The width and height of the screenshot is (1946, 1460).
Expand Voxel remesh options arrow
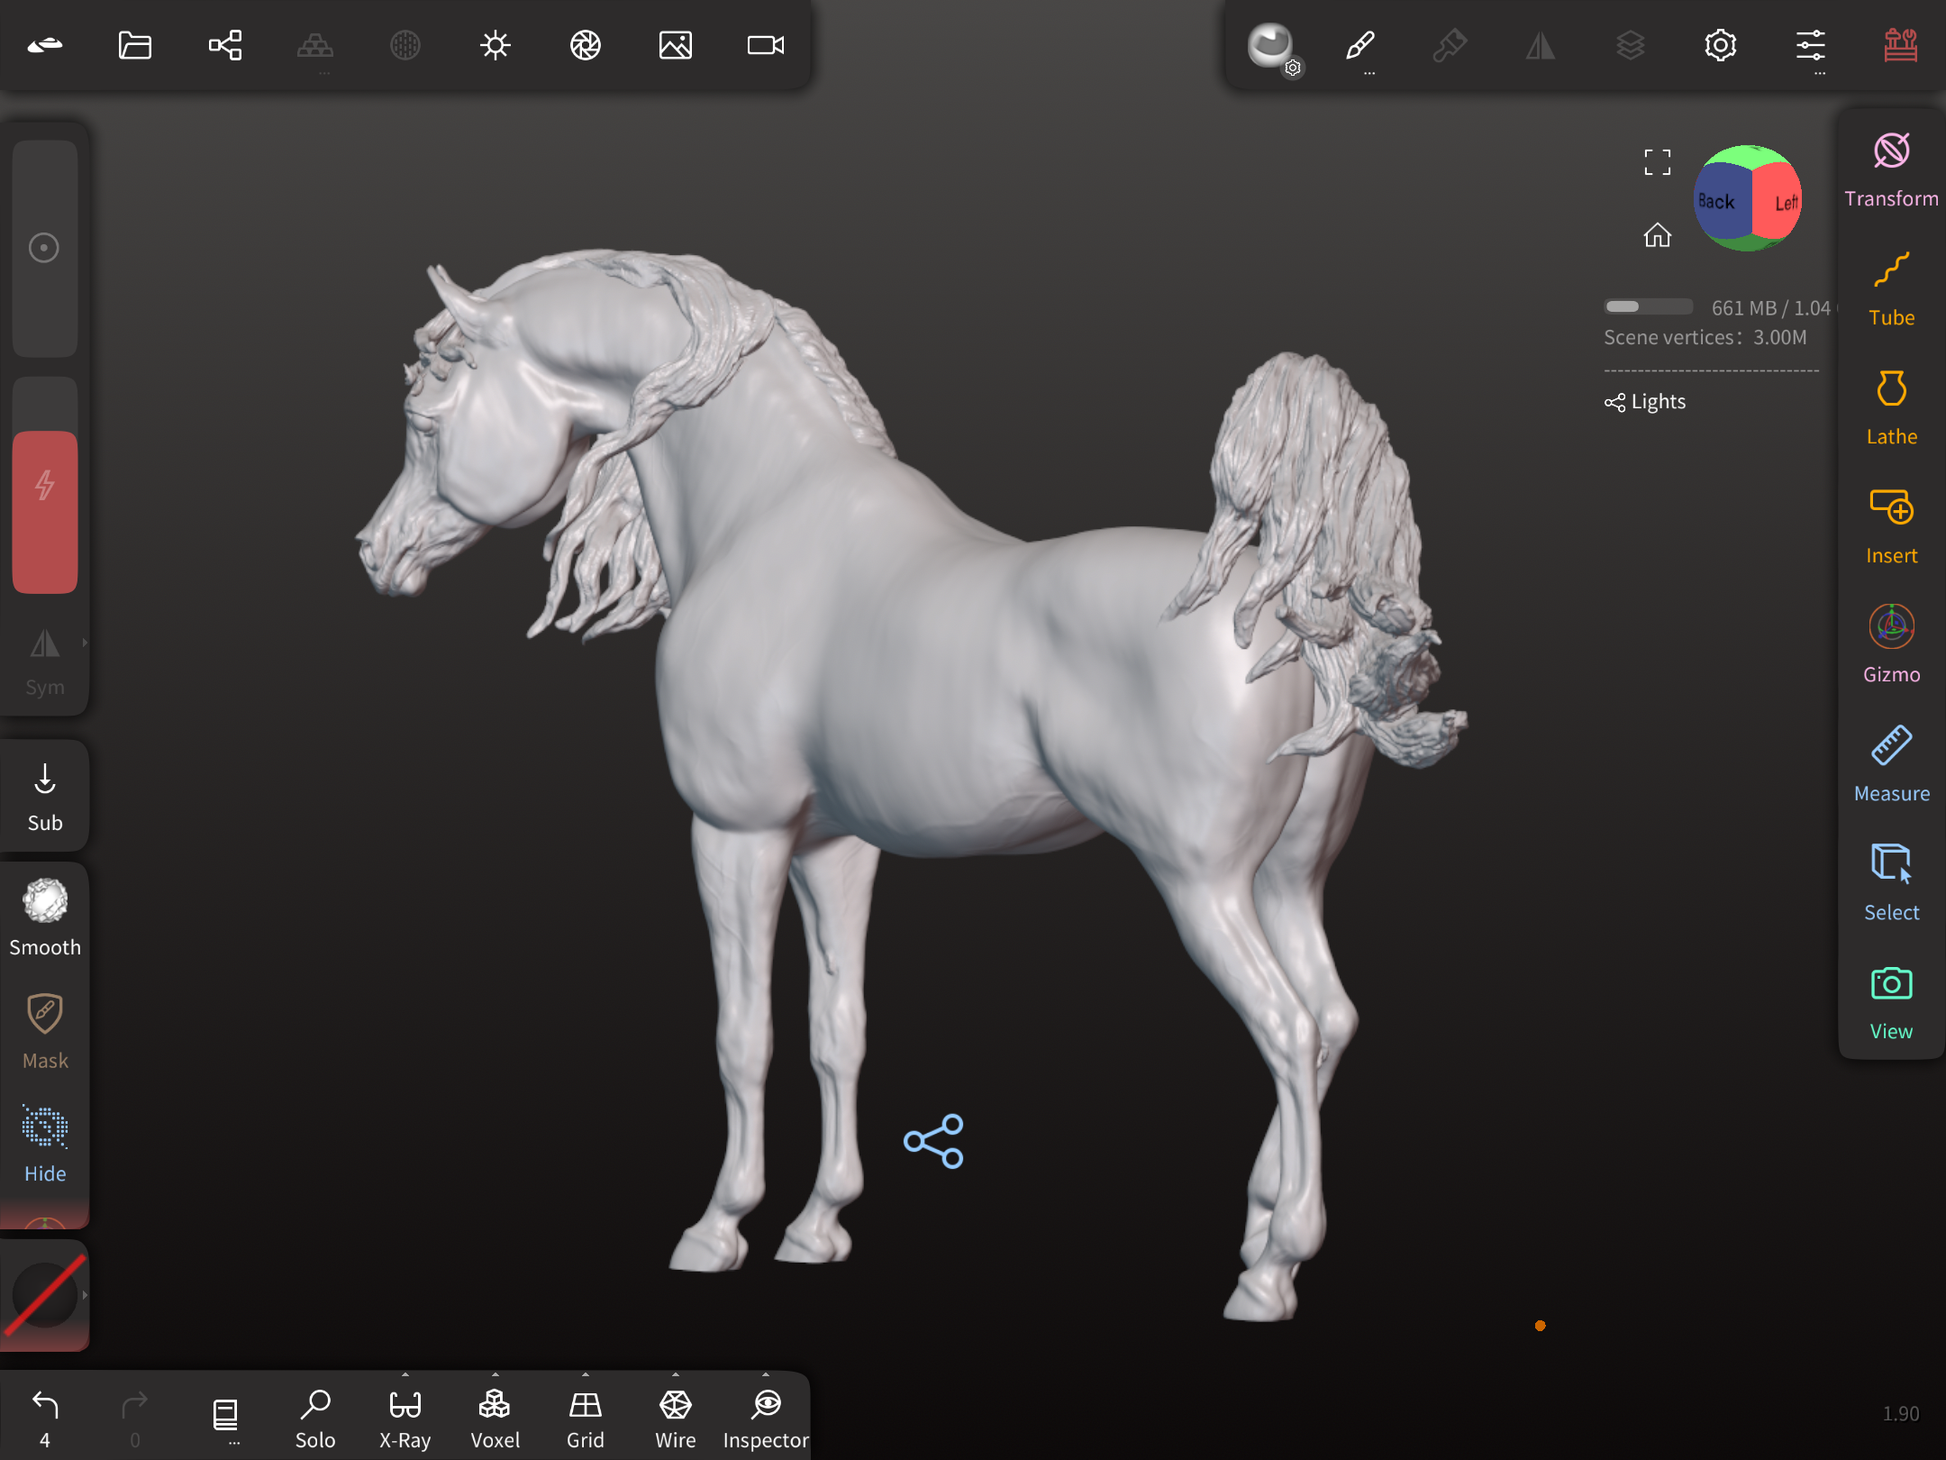[495, 1375]
